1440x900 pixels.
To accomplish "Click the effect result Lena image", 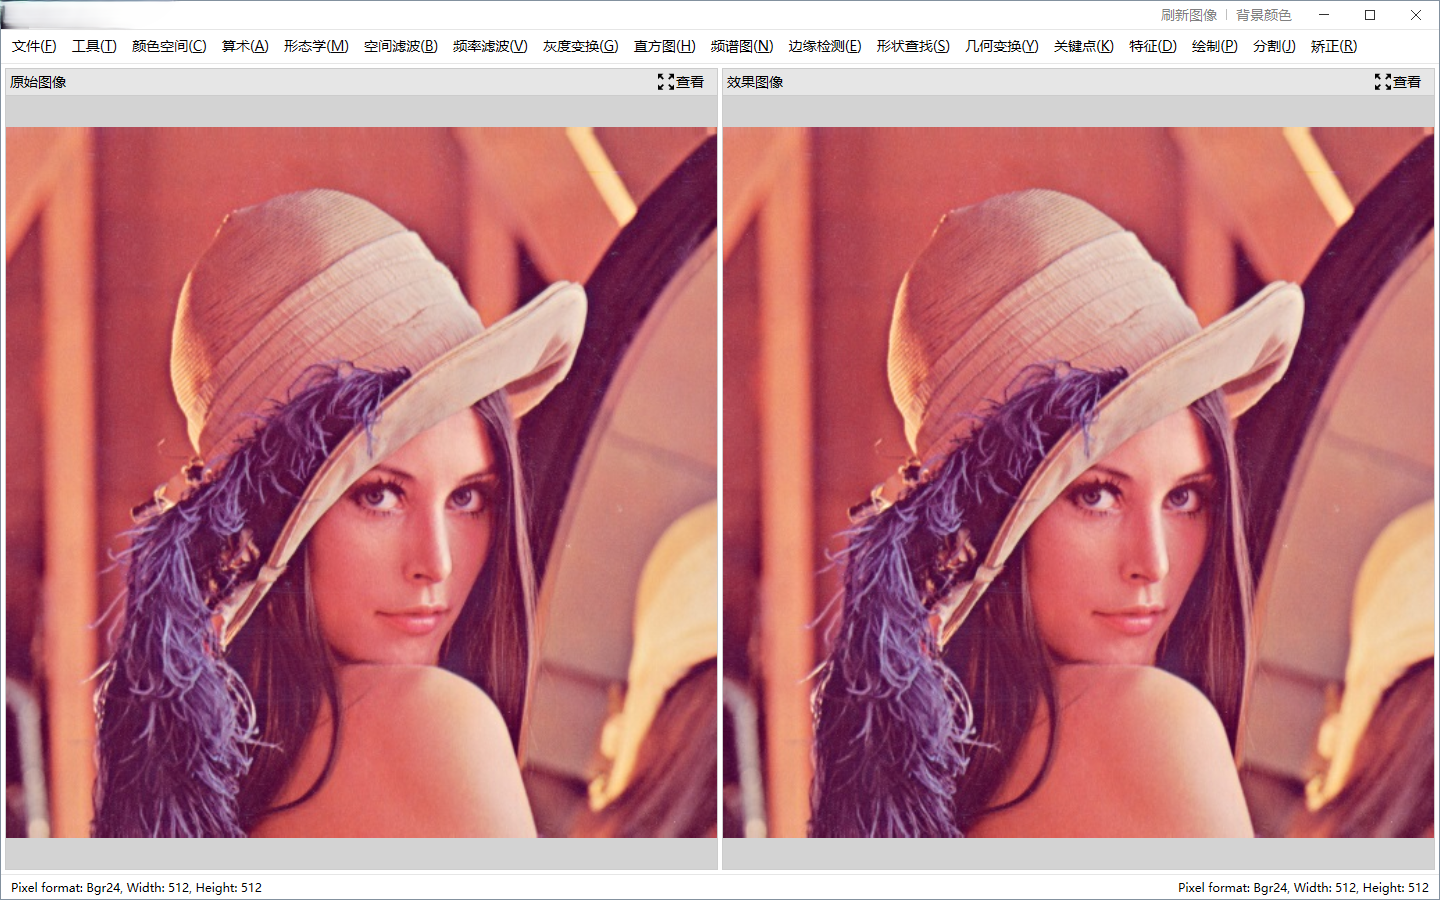I will click(1078, 482).
